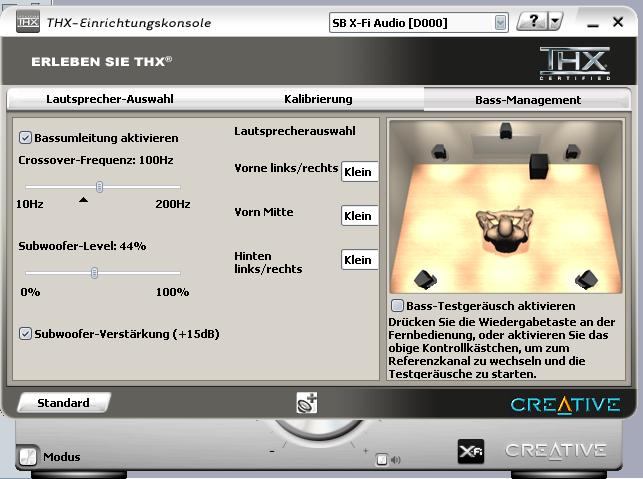Open the help question mark button
Image resolution: width=643 pixels, height=479 pixels.
(x=532, y=21)
